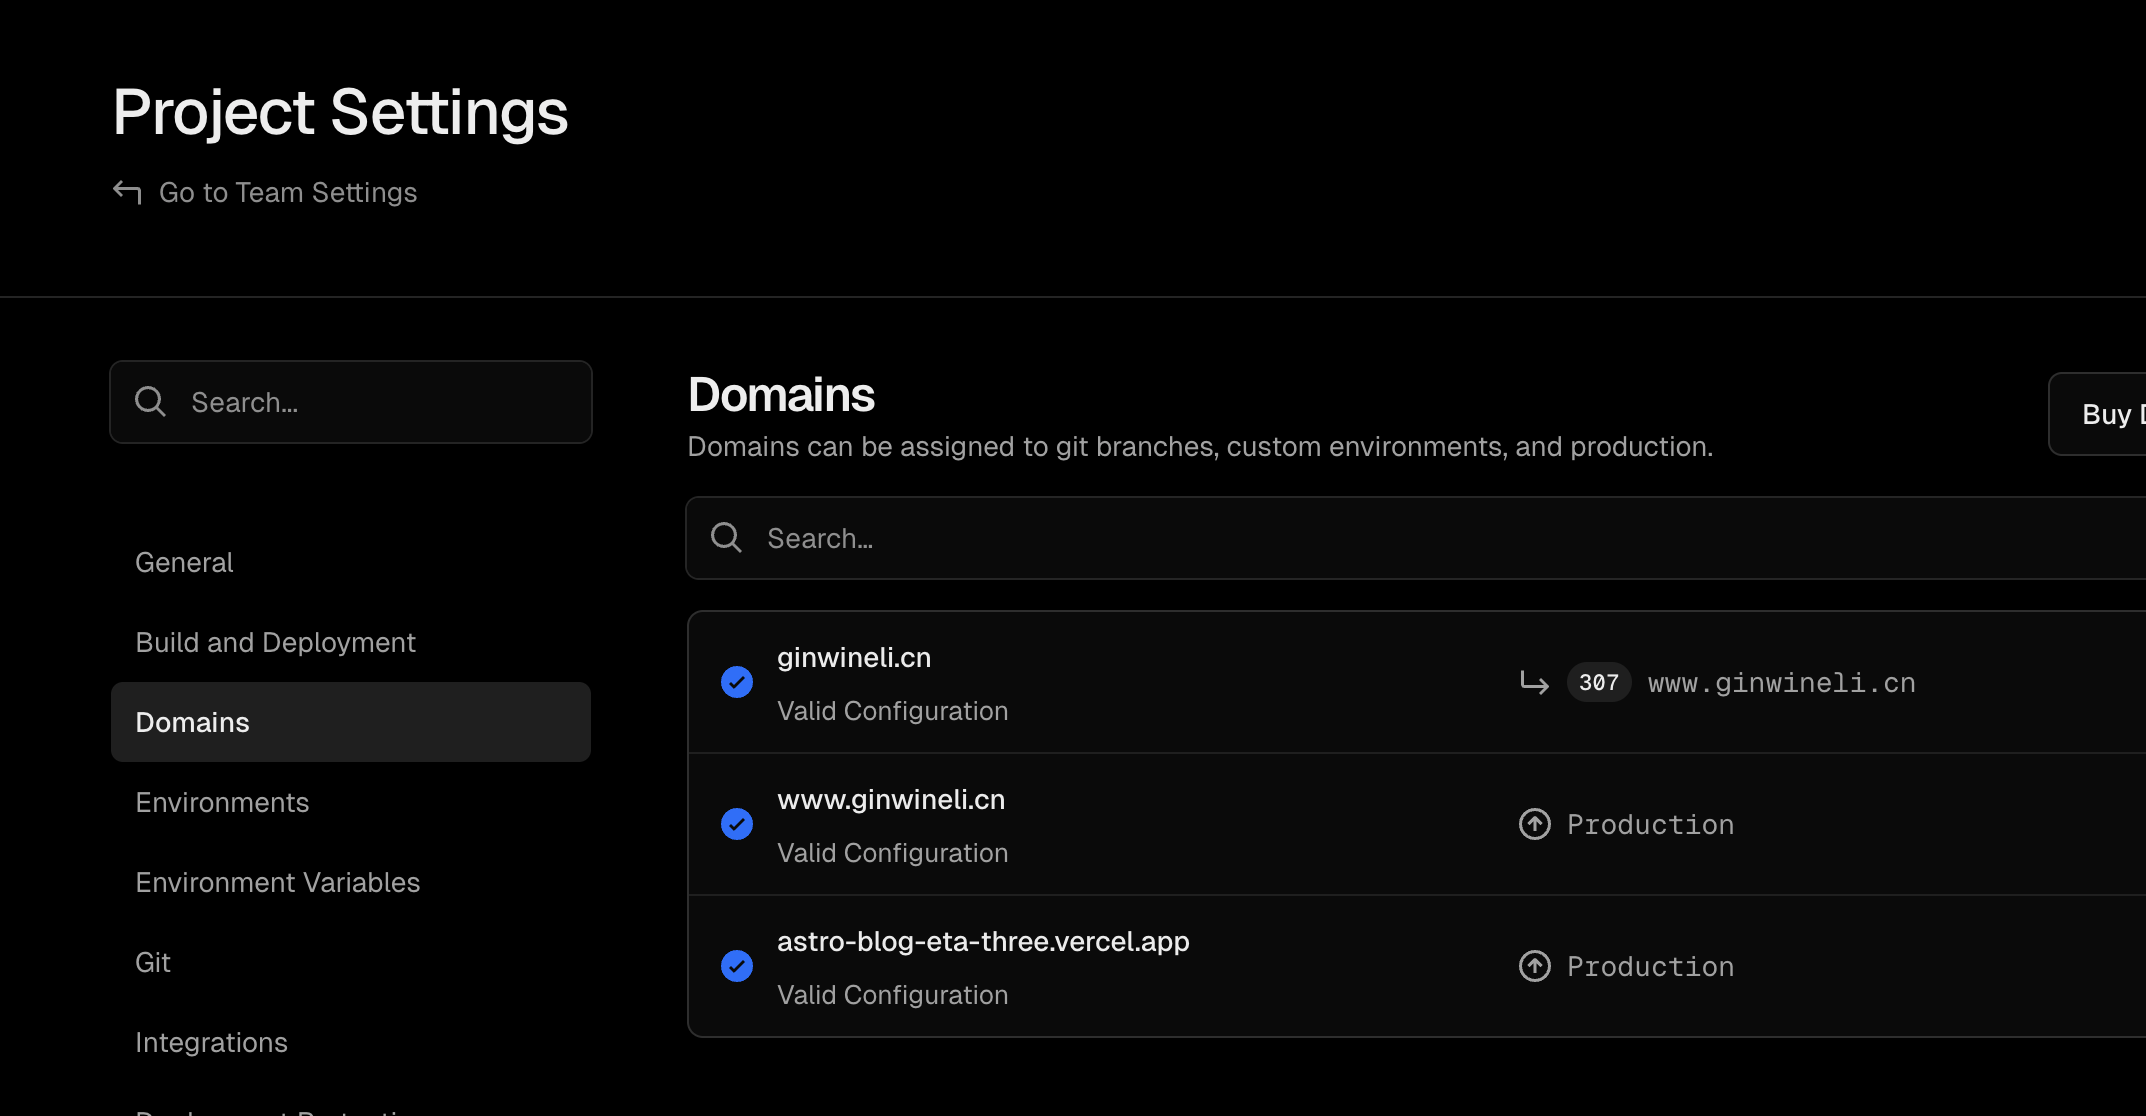Open Git settings section

tap(153, 963)
